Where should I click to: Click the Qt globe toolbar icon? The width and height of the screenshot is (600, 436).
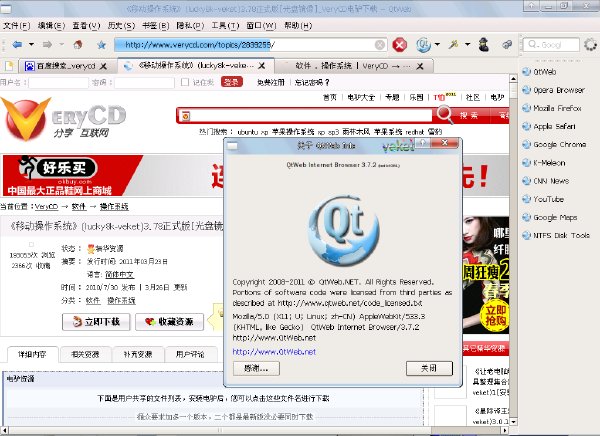point(423,45)
